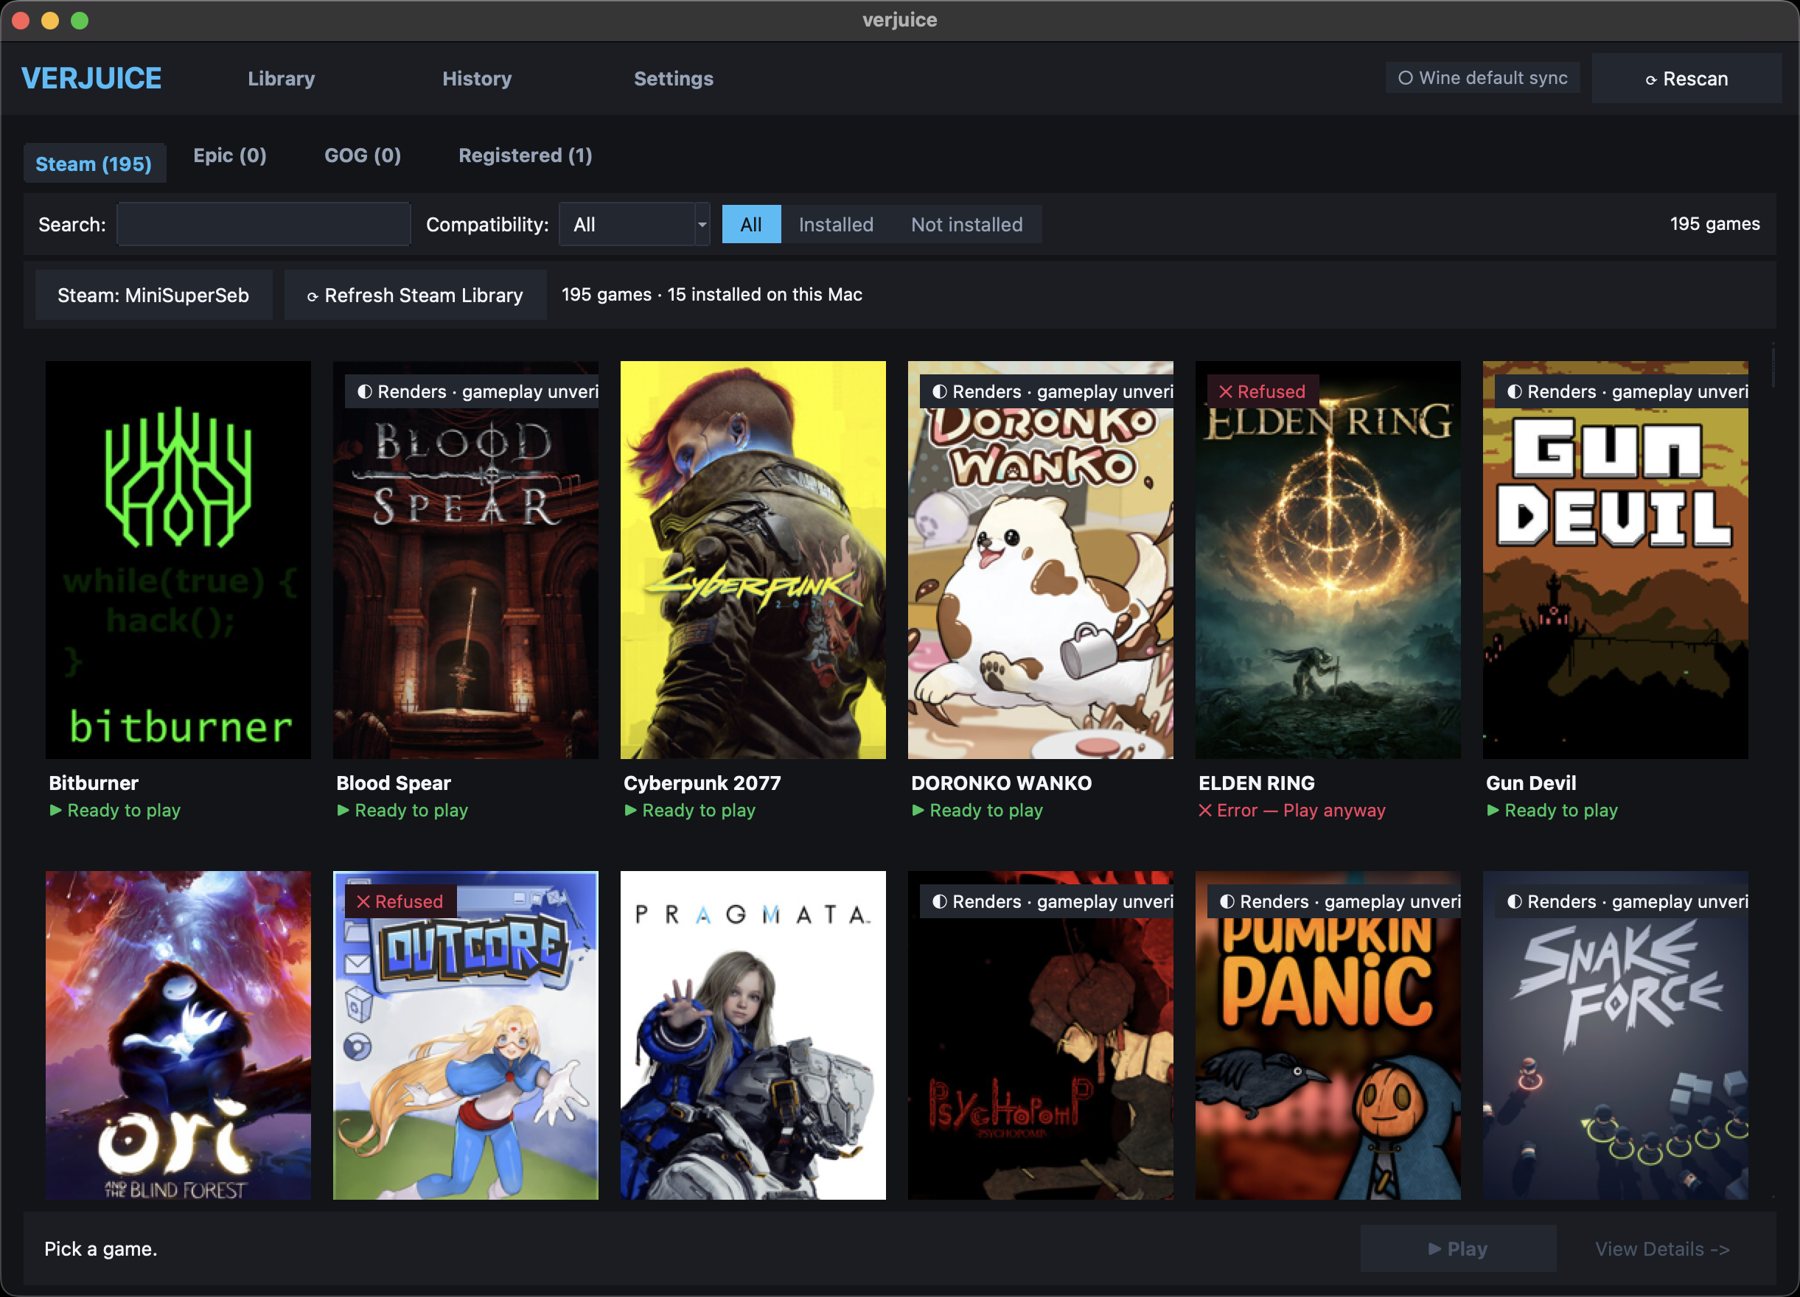Click Refused badge on Outcore
This screenshot has width=1800, height=1297.
(x=400, y=901)
